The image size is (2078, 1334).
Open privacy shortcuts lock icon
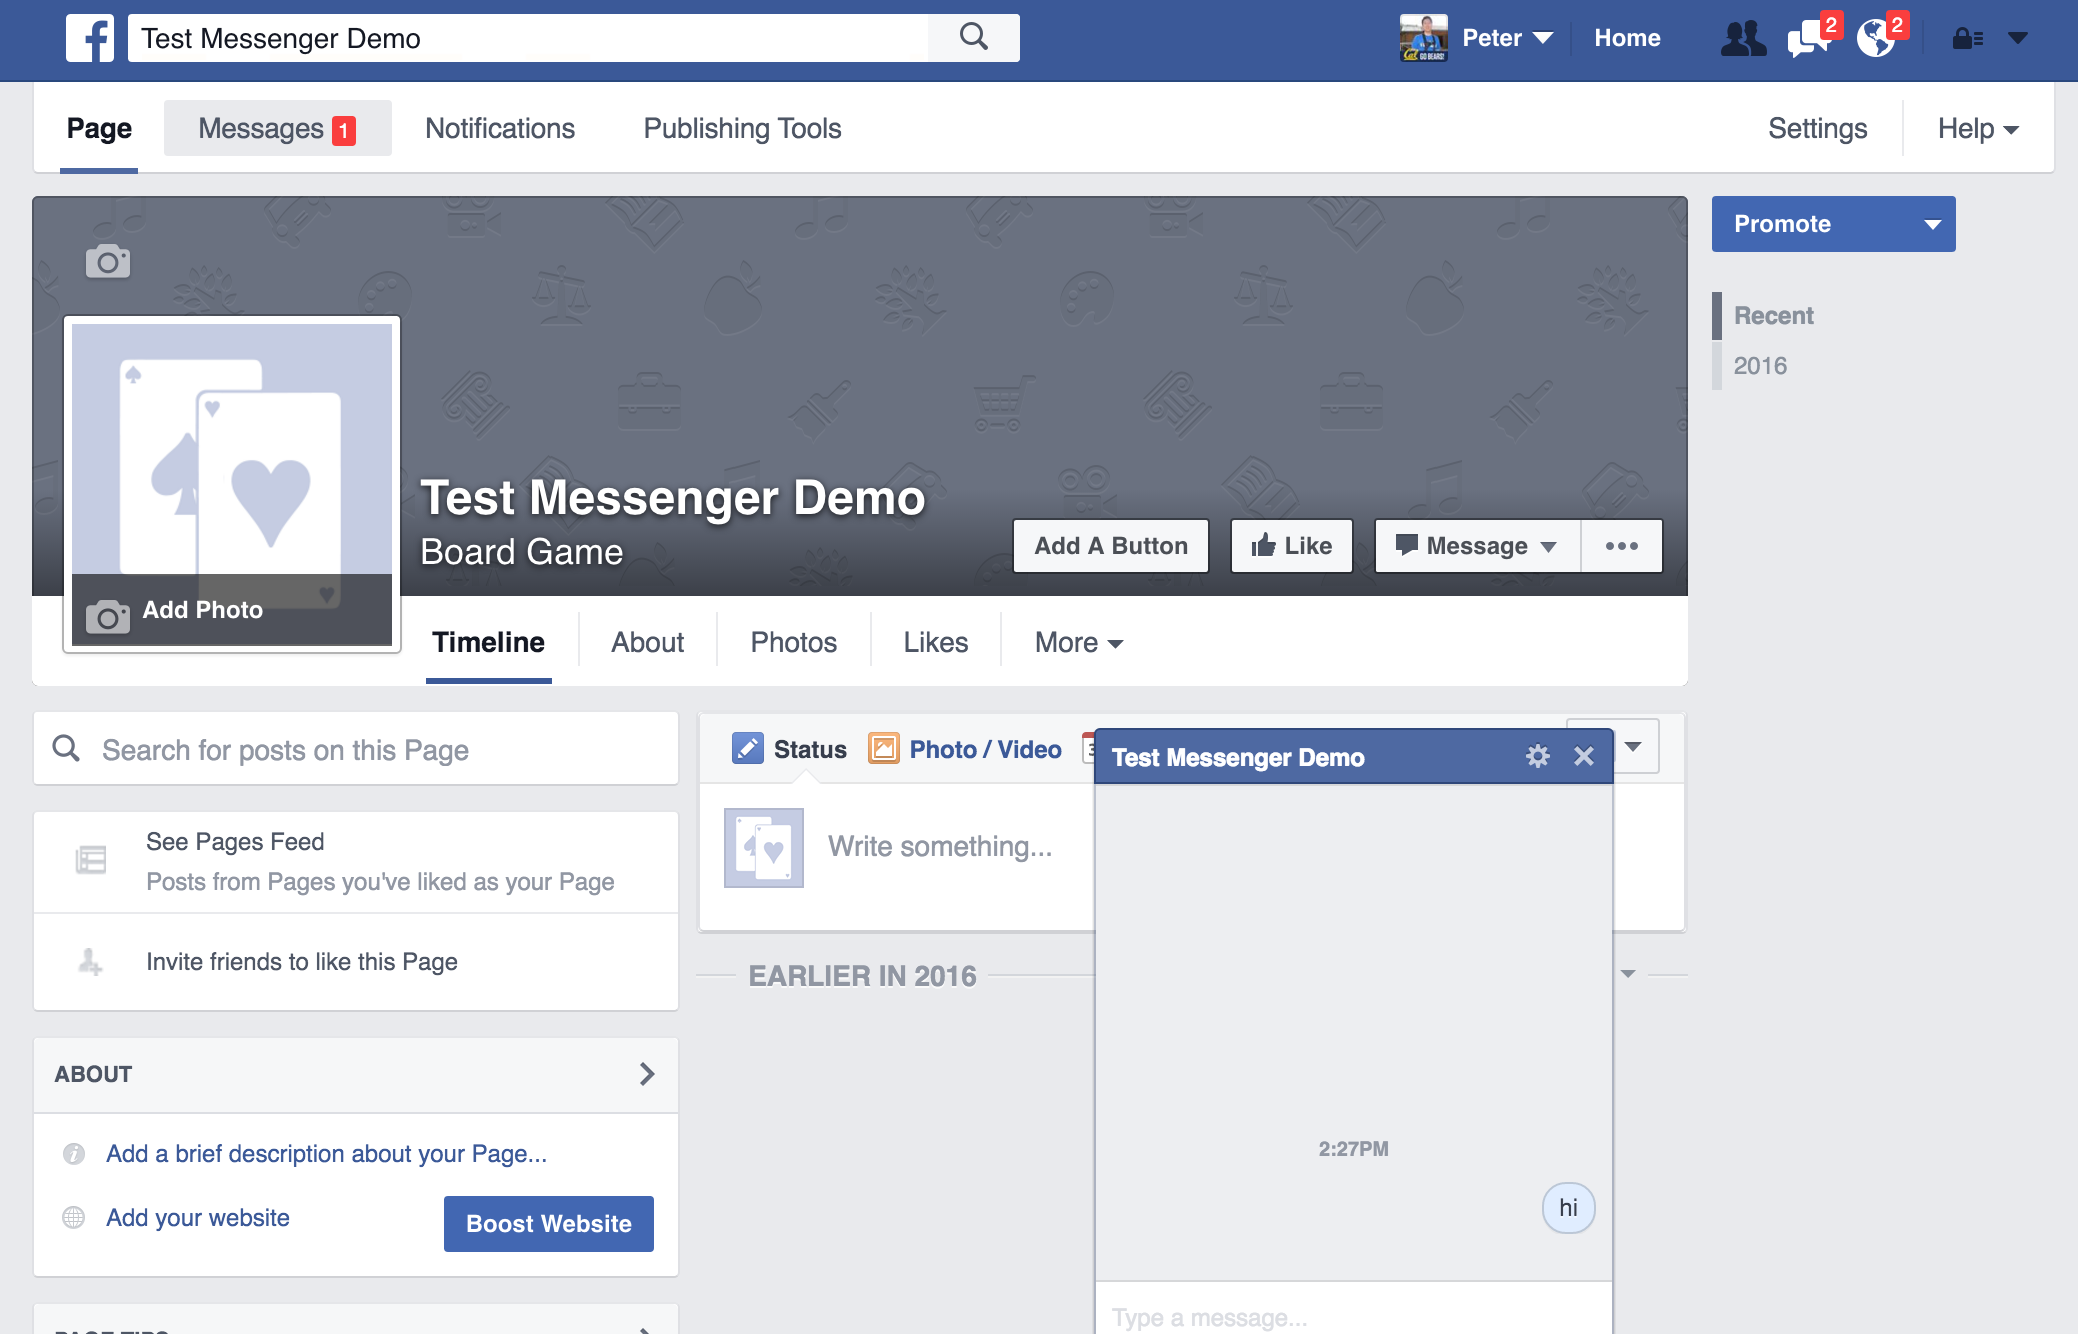pos(1967,38)
